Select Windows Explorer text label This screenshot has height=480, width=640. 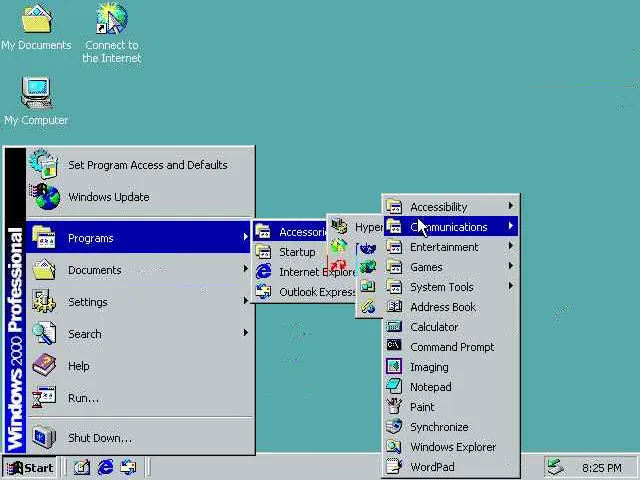pos(453,447)
